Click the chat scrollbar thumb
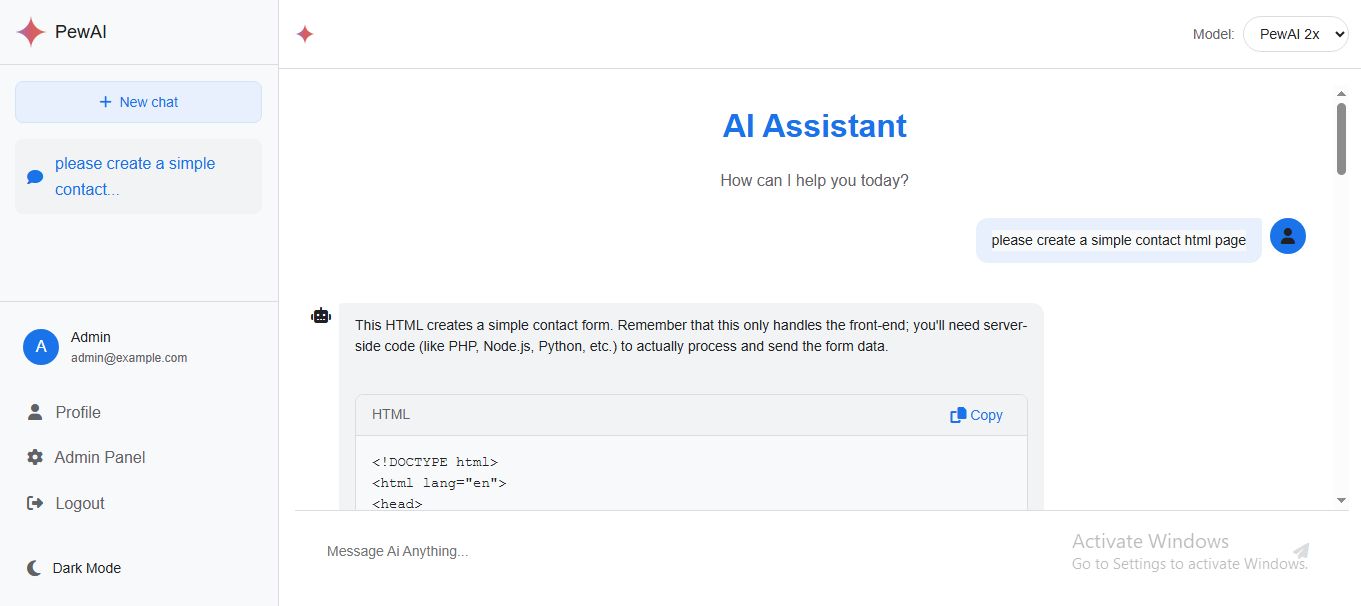This screenshot has width=1361, height=606. pos(1341,138)
